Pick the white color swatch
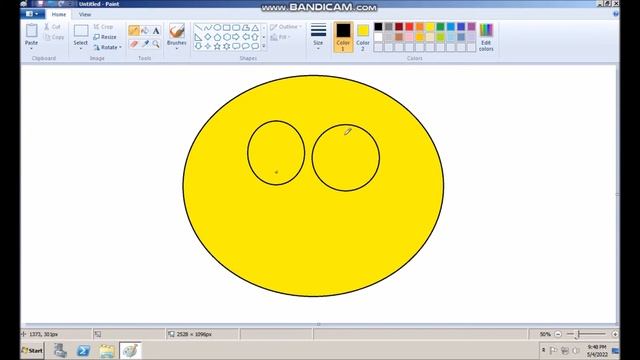This screenshot has width=640, height=360. pyautogui.click(x=378, y=37)
